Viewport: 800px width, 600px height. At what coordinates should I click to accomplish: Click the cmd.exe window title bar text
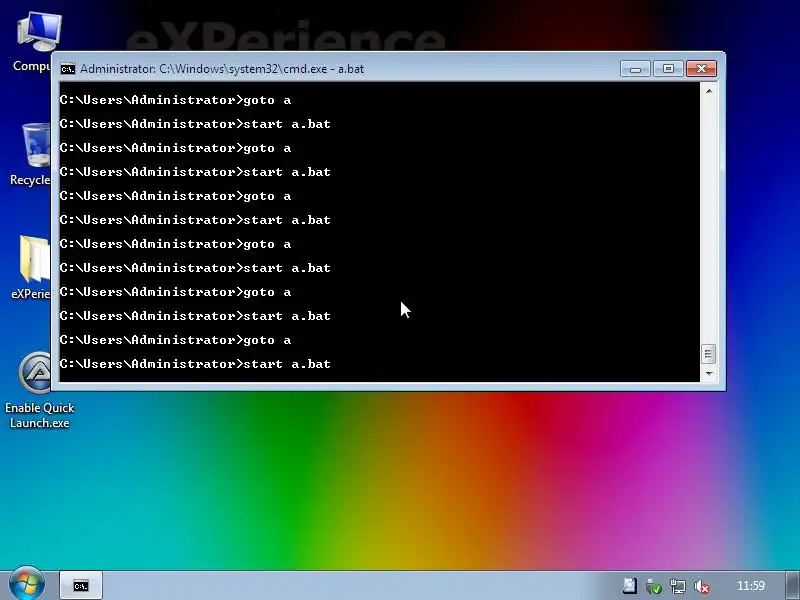tap(222, 69)
